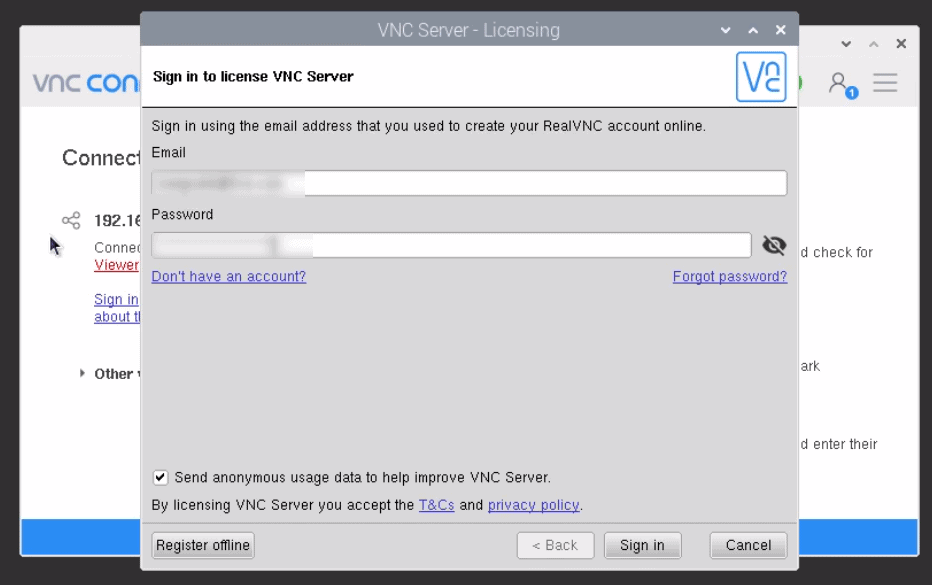Open hamburger menu in VNC Connect window
Screen dimensions: 932x585
click(885, 83)
